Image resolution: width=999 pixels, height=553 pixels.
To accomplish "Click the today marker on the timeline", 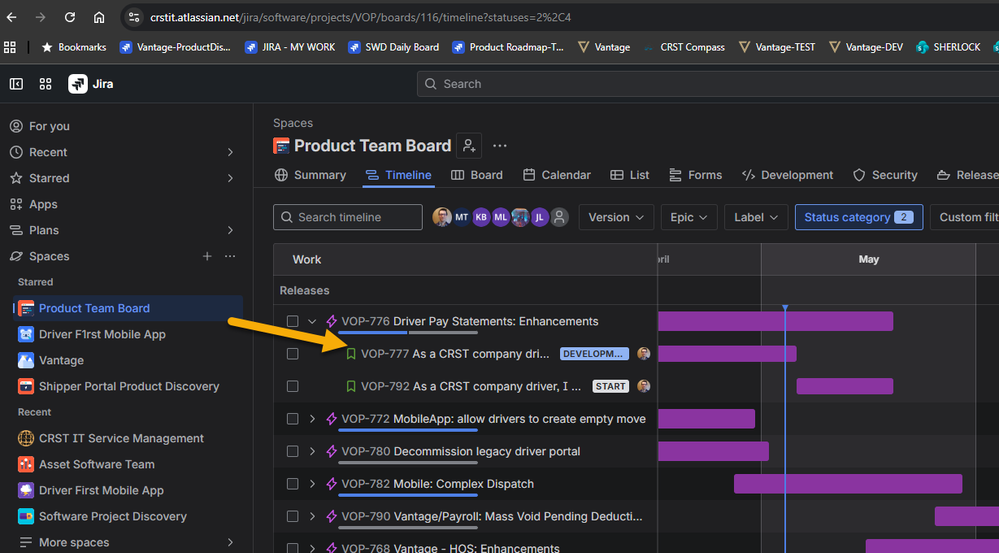I will pyautogui.click(x=785, y=308).
